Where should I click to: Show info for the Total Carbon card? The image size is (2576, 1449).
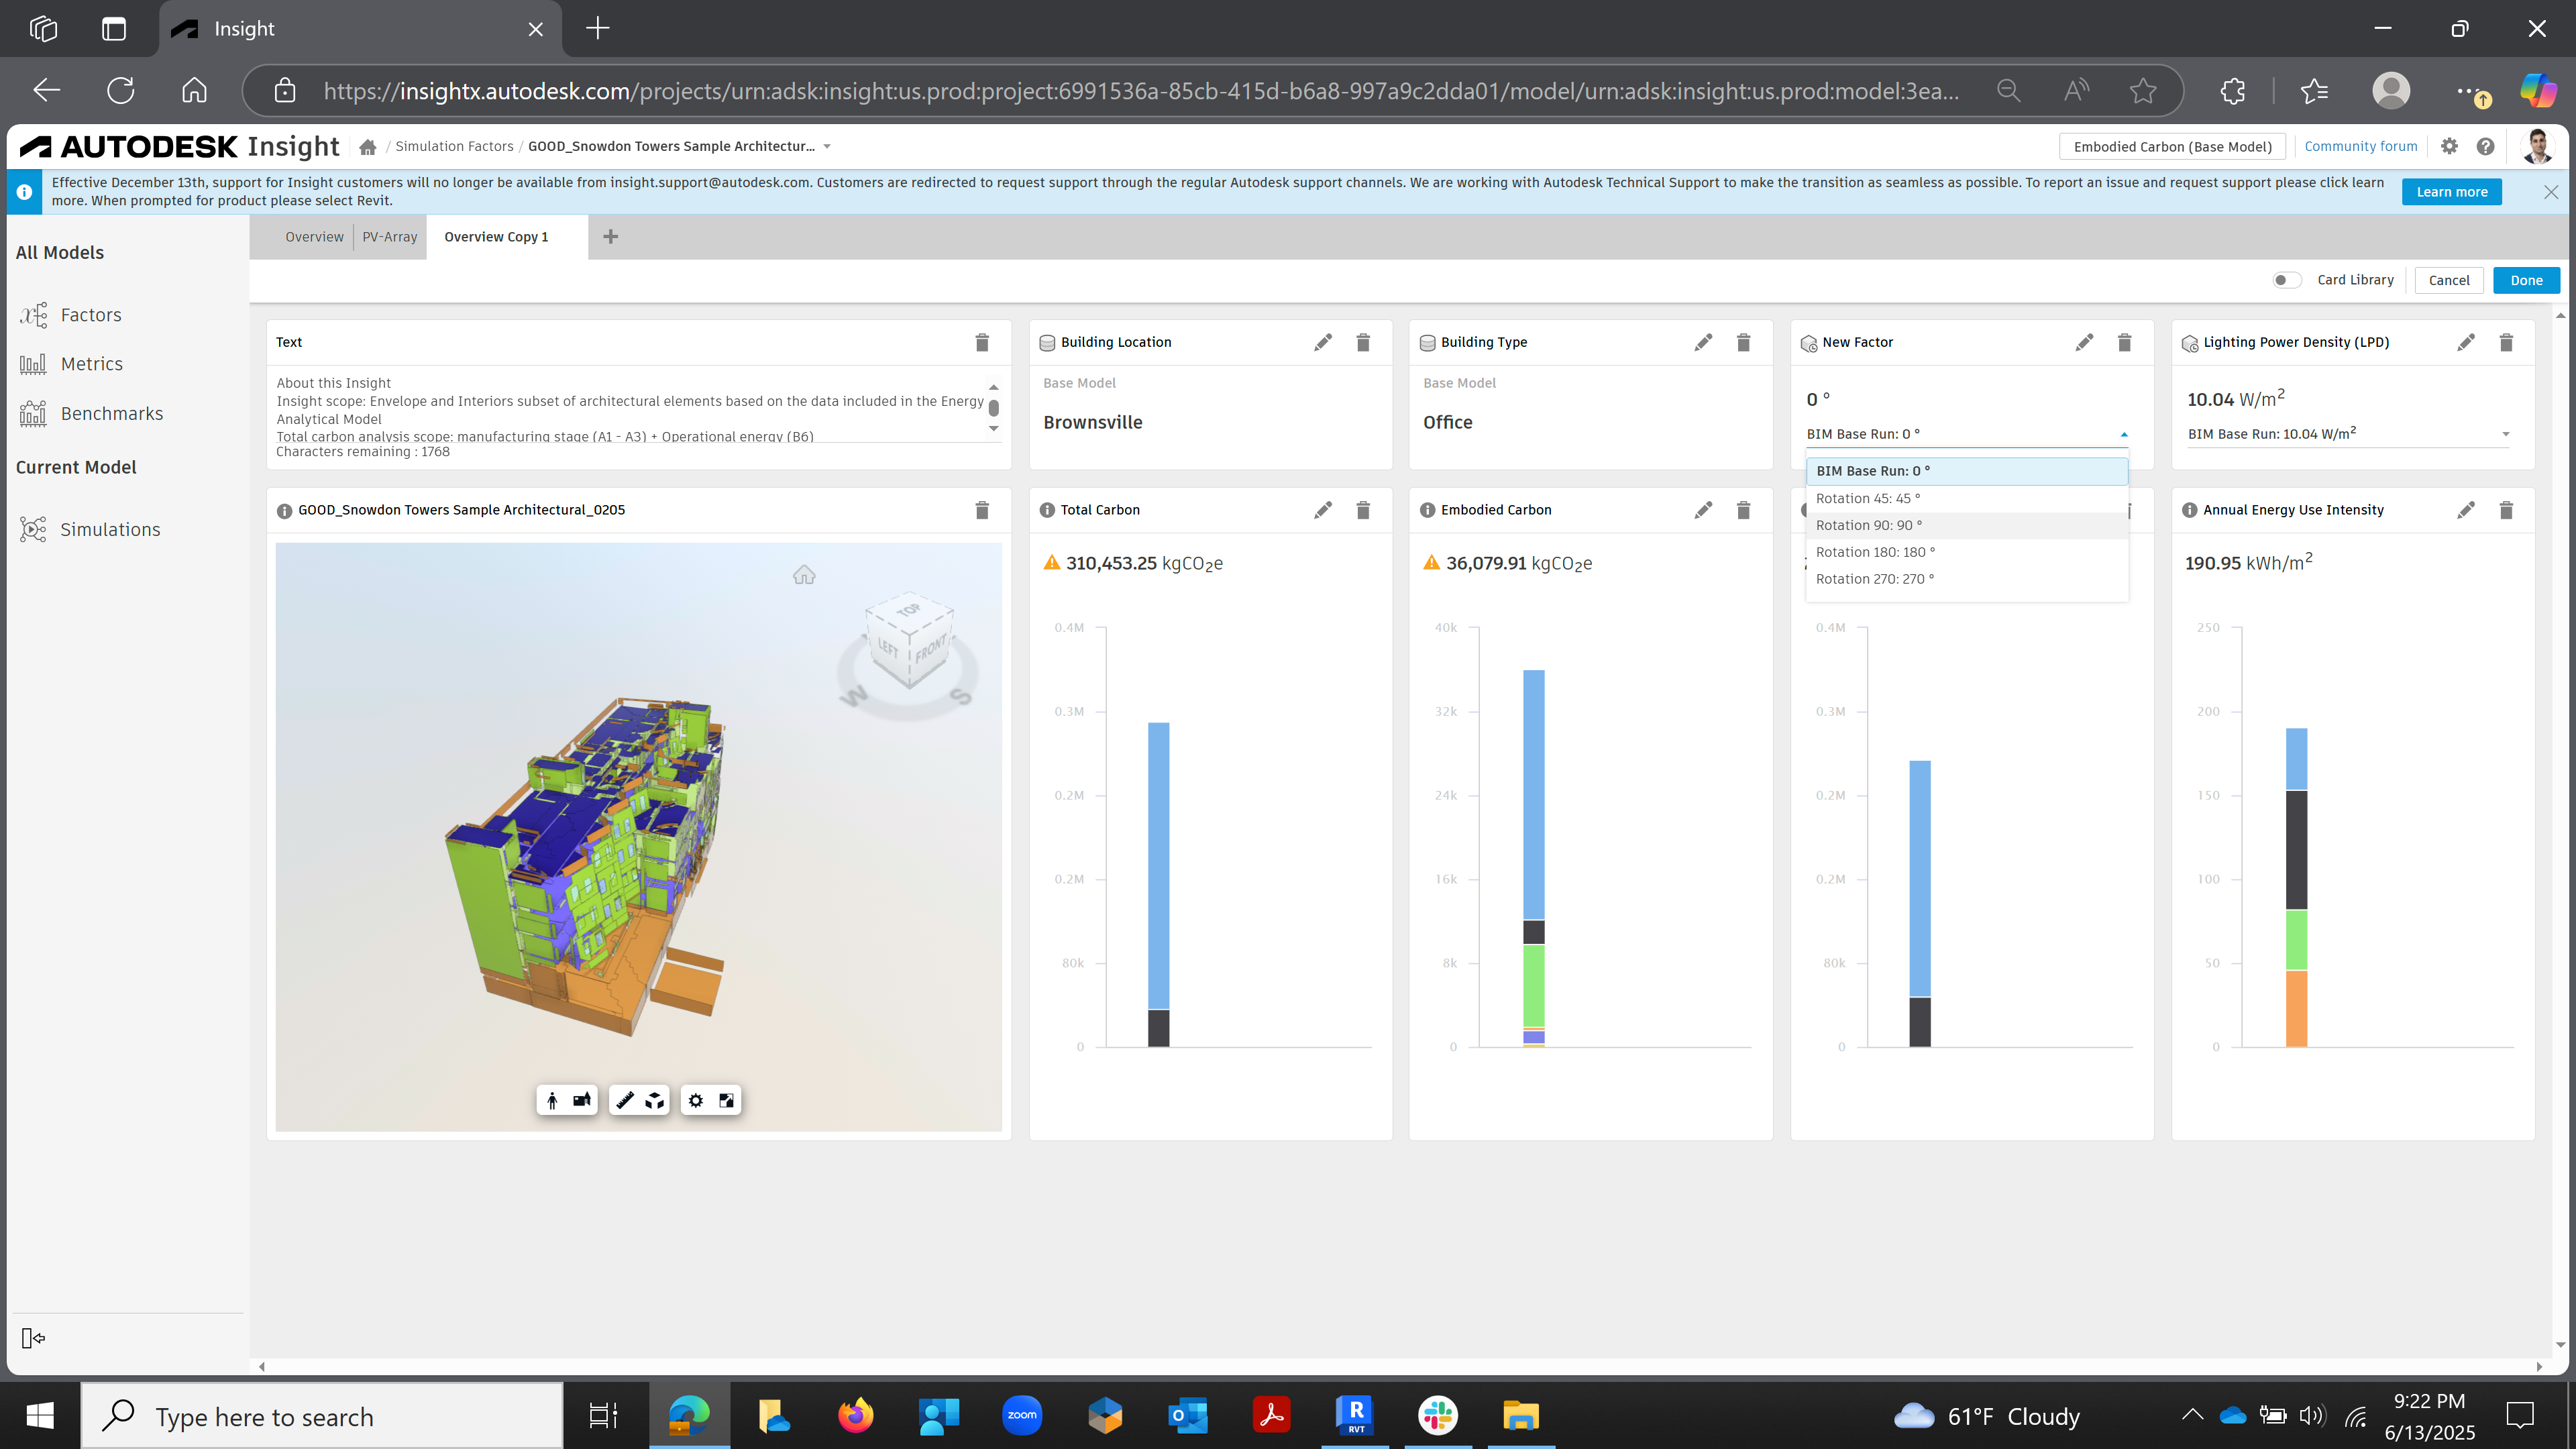tap(1047, 510)
